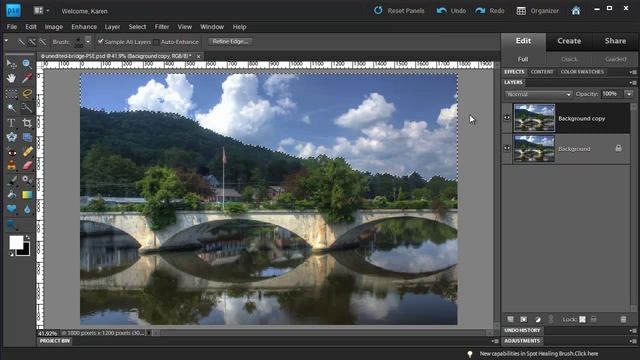Select the Magic Wand tool

pos(11,108)
